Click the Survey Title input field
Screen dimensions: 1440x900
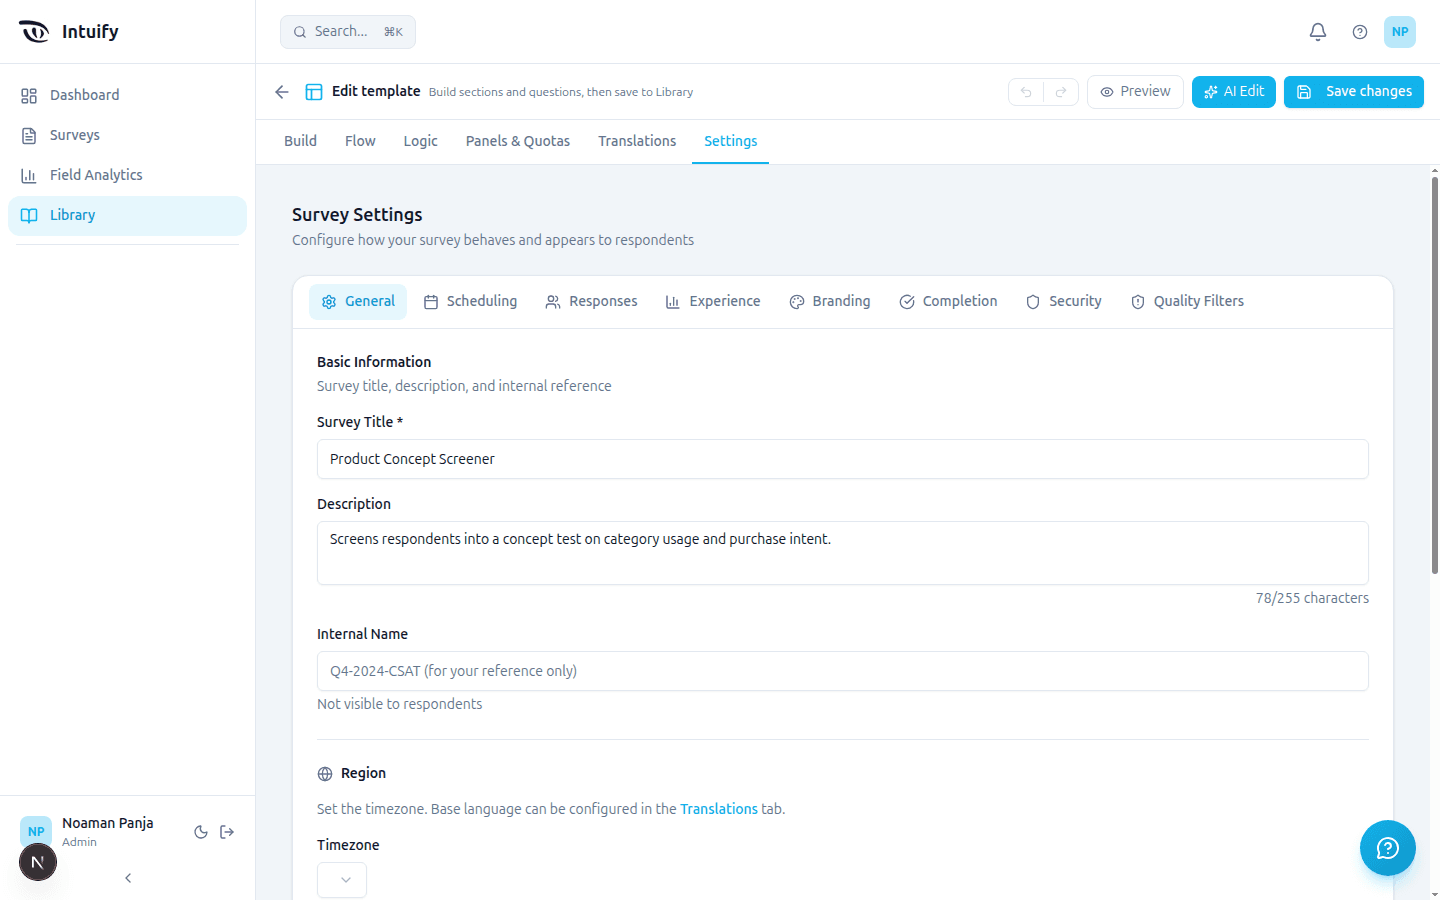click(x=843, y=459)
